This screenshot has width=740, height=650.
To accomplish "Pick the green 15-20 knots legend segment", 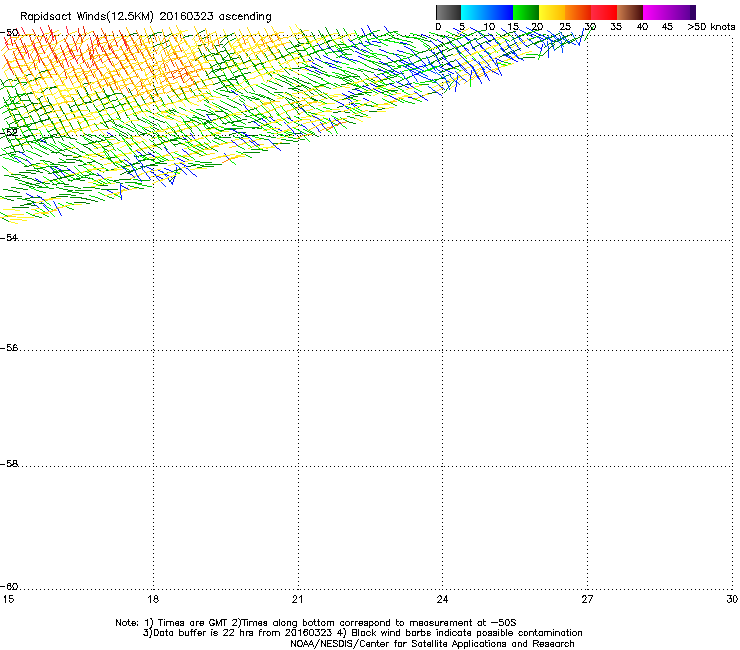I will point(526,12).
